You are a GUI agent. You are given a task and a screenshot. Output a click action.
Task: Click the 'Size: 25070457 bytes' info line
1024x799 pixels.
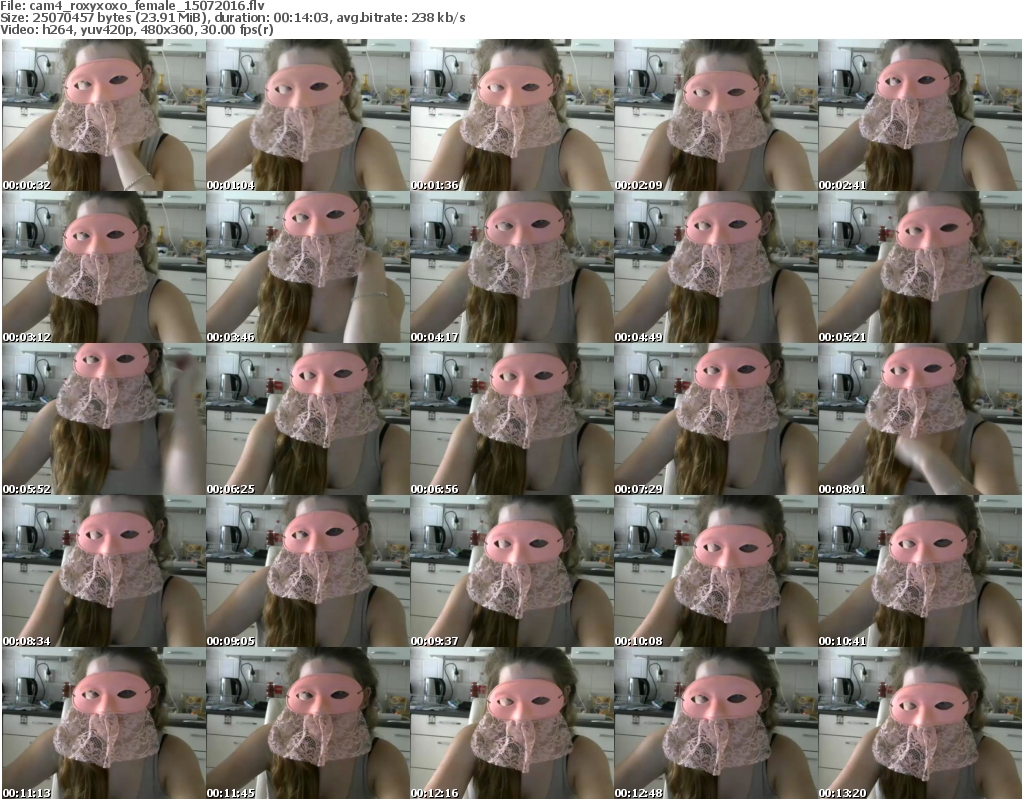point(232,18)
